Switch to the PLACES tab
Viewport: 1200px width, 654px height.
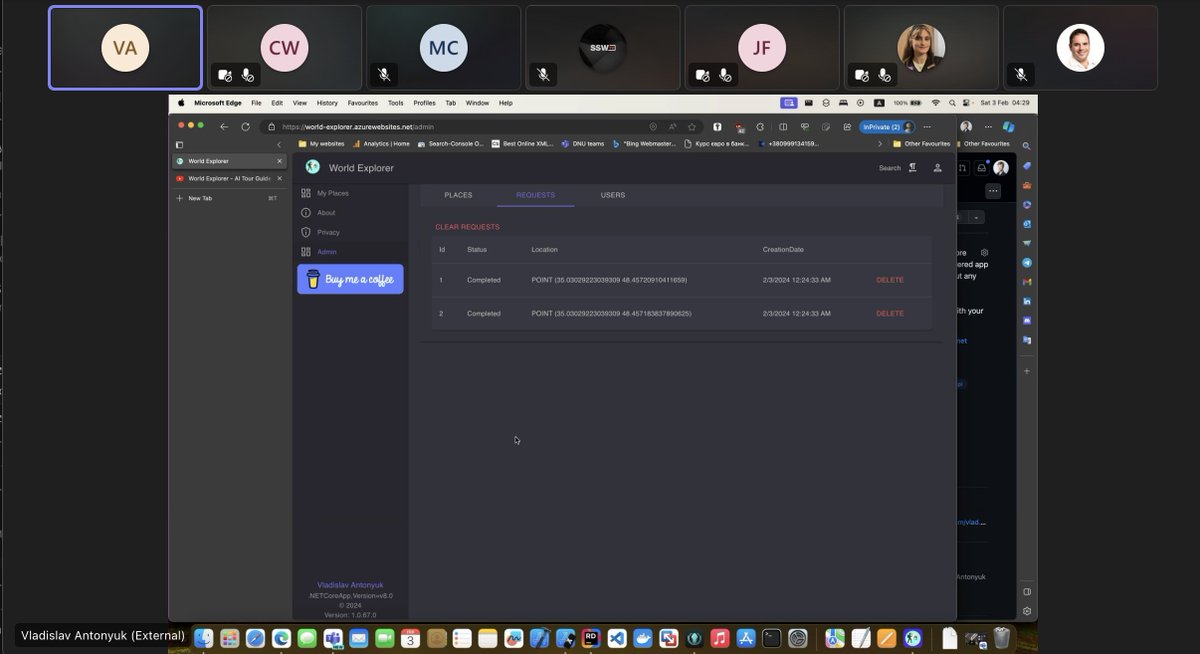458,195
